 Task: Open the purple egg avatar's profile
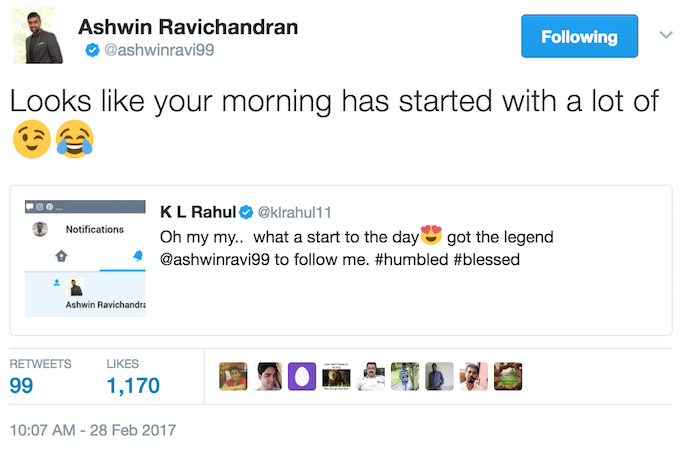tap(300, 376)
